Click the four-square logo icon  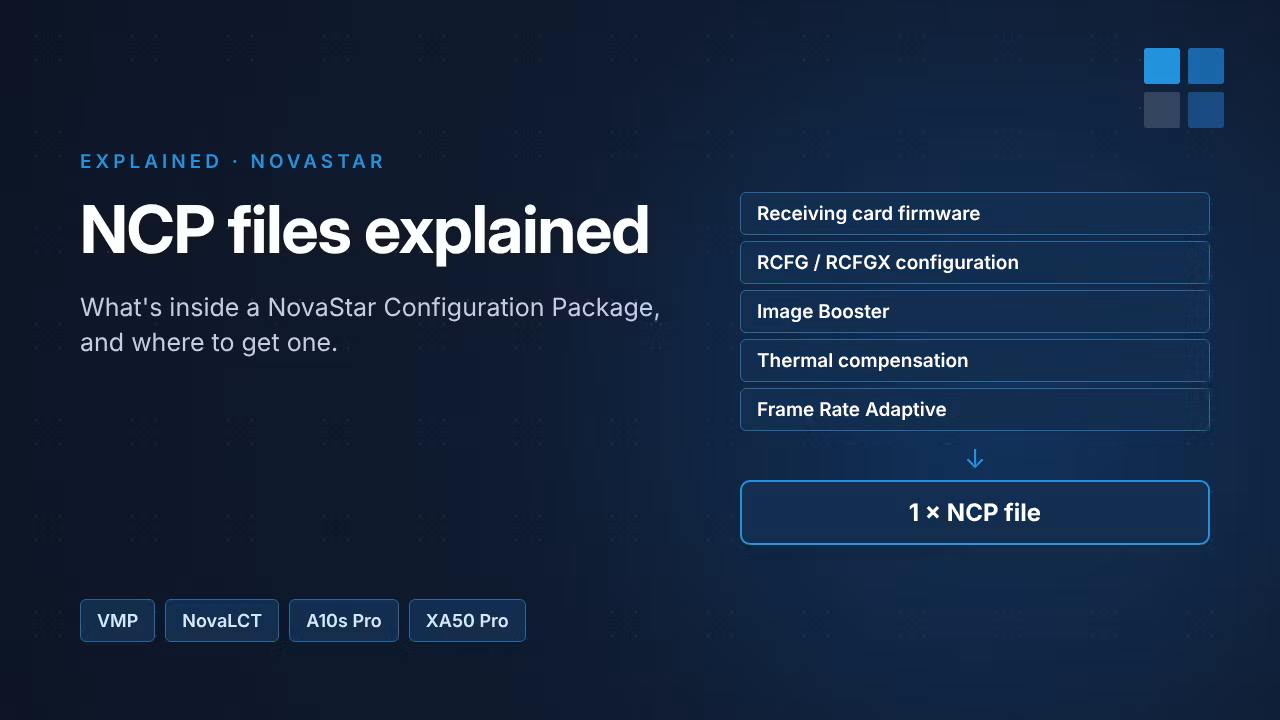click(1184, 88)
